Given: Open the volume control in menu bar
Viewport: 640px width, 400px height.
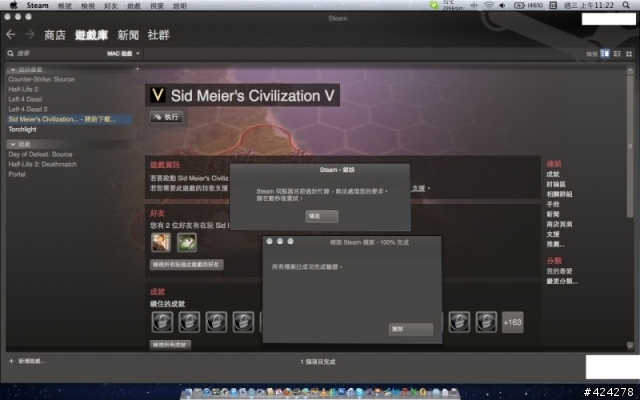Looking at the screenshot, I should [502, 5].
